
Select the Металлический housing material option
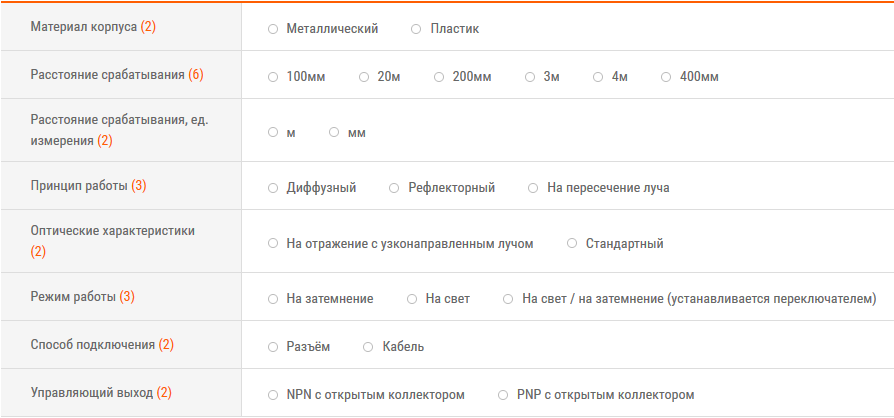click(273, 29)
